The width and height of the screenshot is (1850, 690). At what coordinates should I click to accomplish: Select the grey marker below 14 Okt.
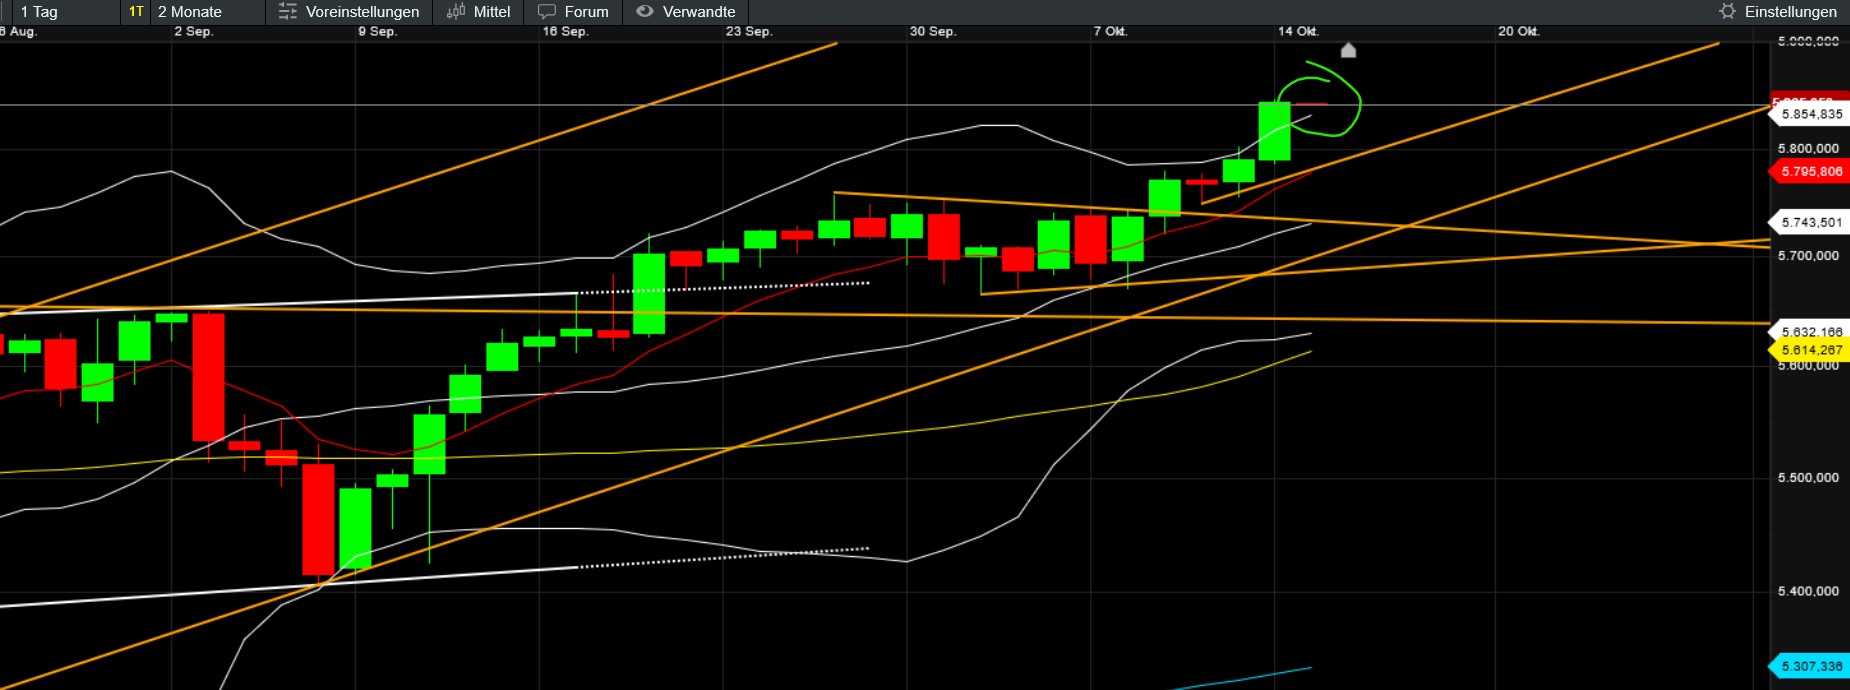[x=1348, y=50]
